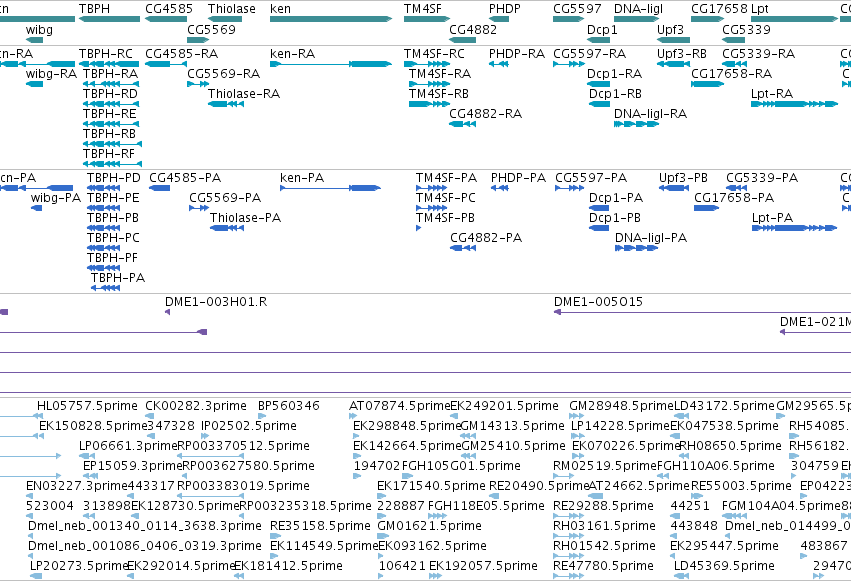Click the RH03161.5prime EST label
Screen dimensions: 851x581
(x=604, y=526)
